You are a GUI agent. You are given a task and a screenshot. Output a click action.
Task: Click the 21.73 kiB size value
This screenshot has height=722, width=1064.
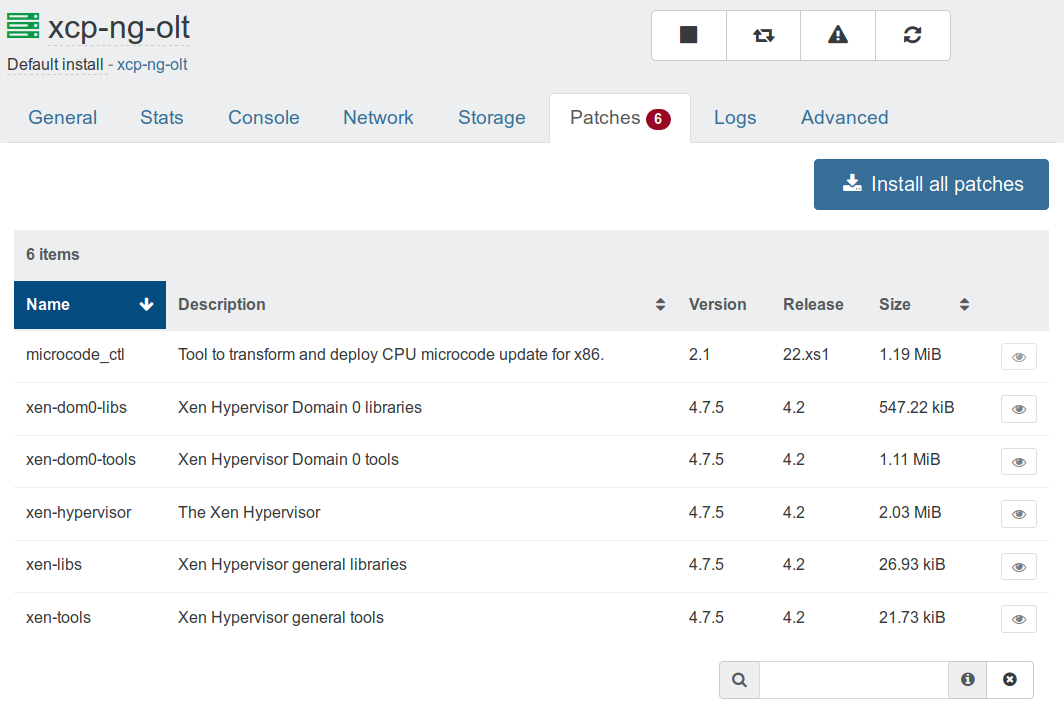click(912, 618)
